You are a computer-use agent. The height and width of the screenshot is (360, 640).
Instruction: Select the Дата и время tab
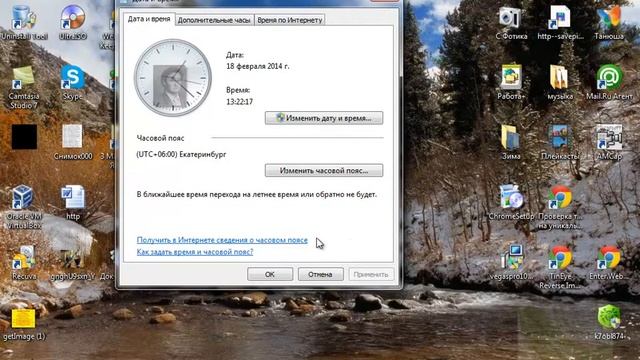coord(149,19)
